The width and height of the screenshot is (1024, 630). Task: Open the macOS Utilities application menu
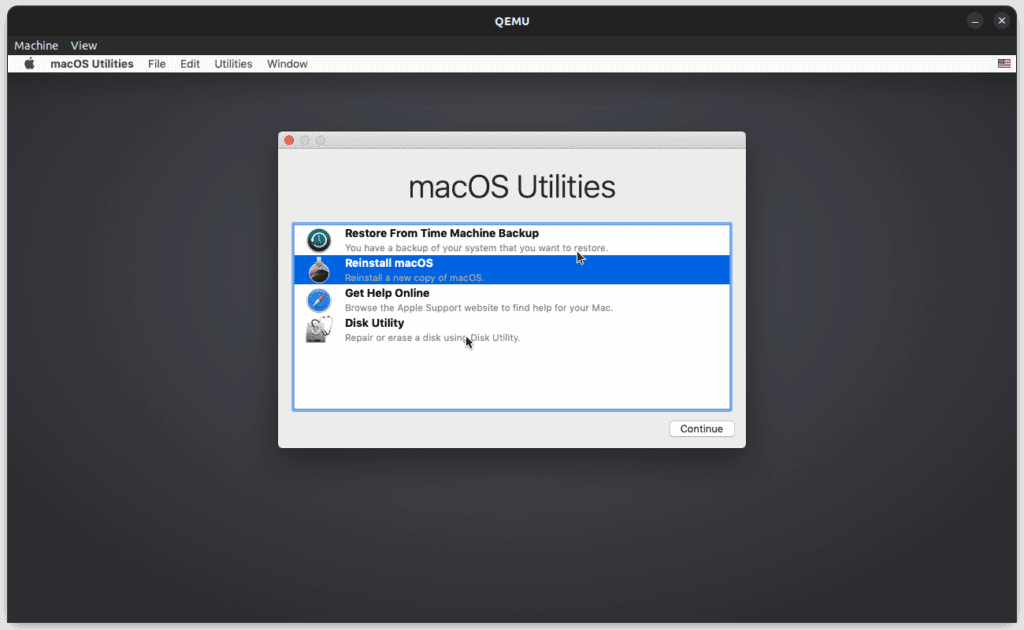pos(91,64)
